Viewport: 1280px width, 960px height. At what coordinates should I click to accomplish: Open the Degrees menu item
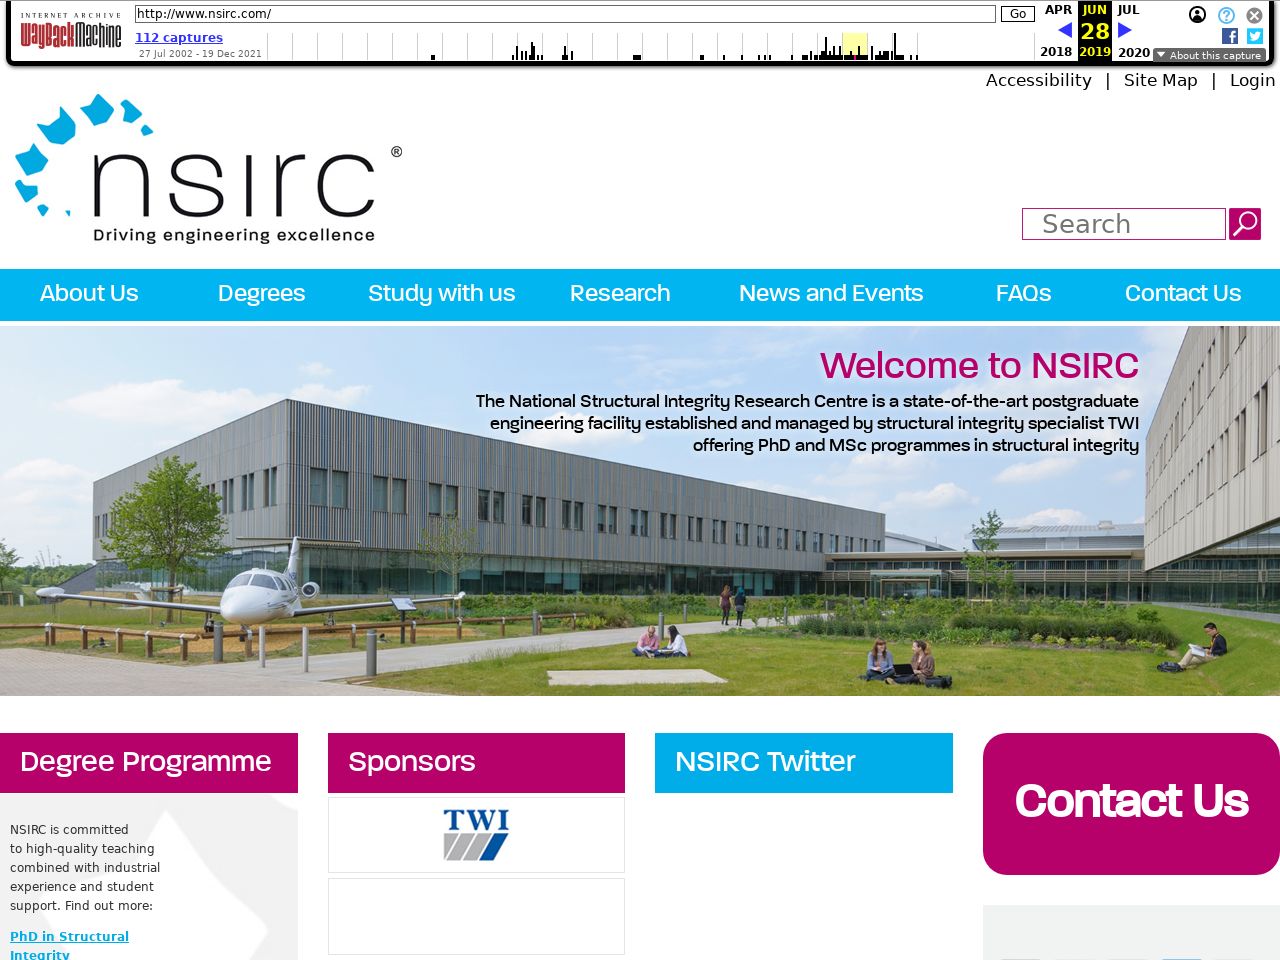coord(261,294)
